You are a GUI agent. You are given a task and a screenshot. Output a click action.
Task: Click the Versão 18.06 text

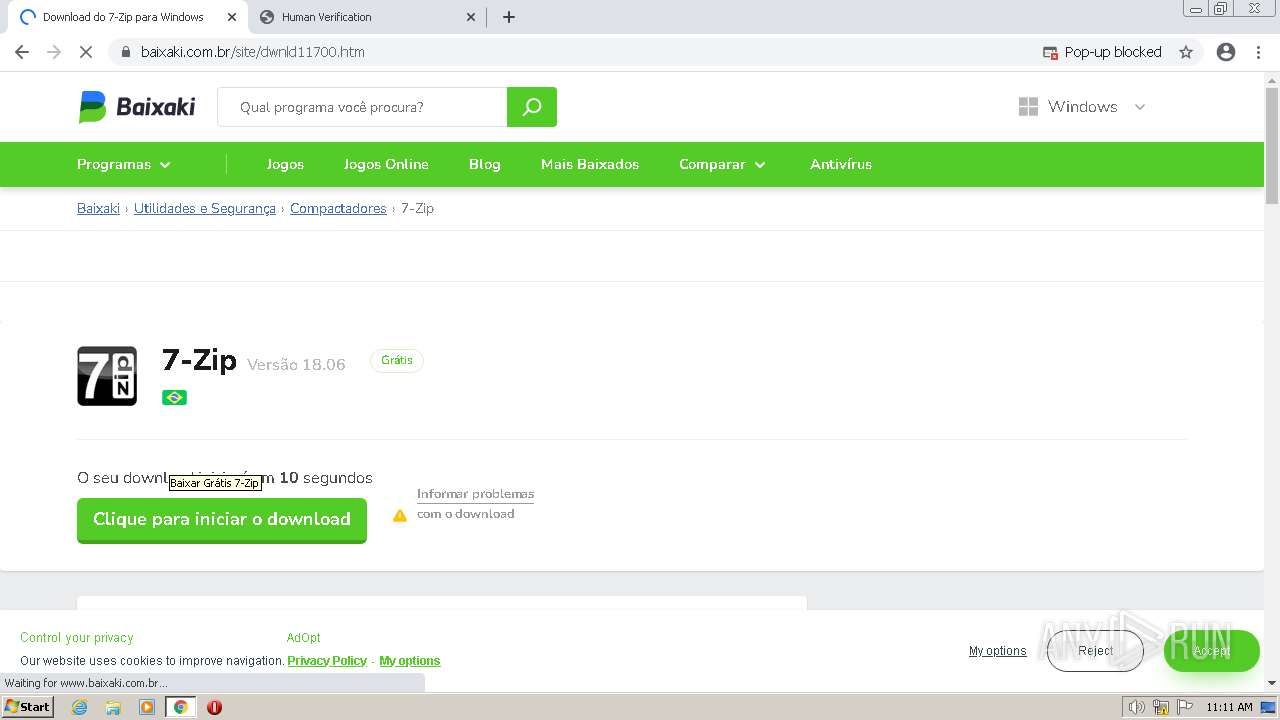296,365
